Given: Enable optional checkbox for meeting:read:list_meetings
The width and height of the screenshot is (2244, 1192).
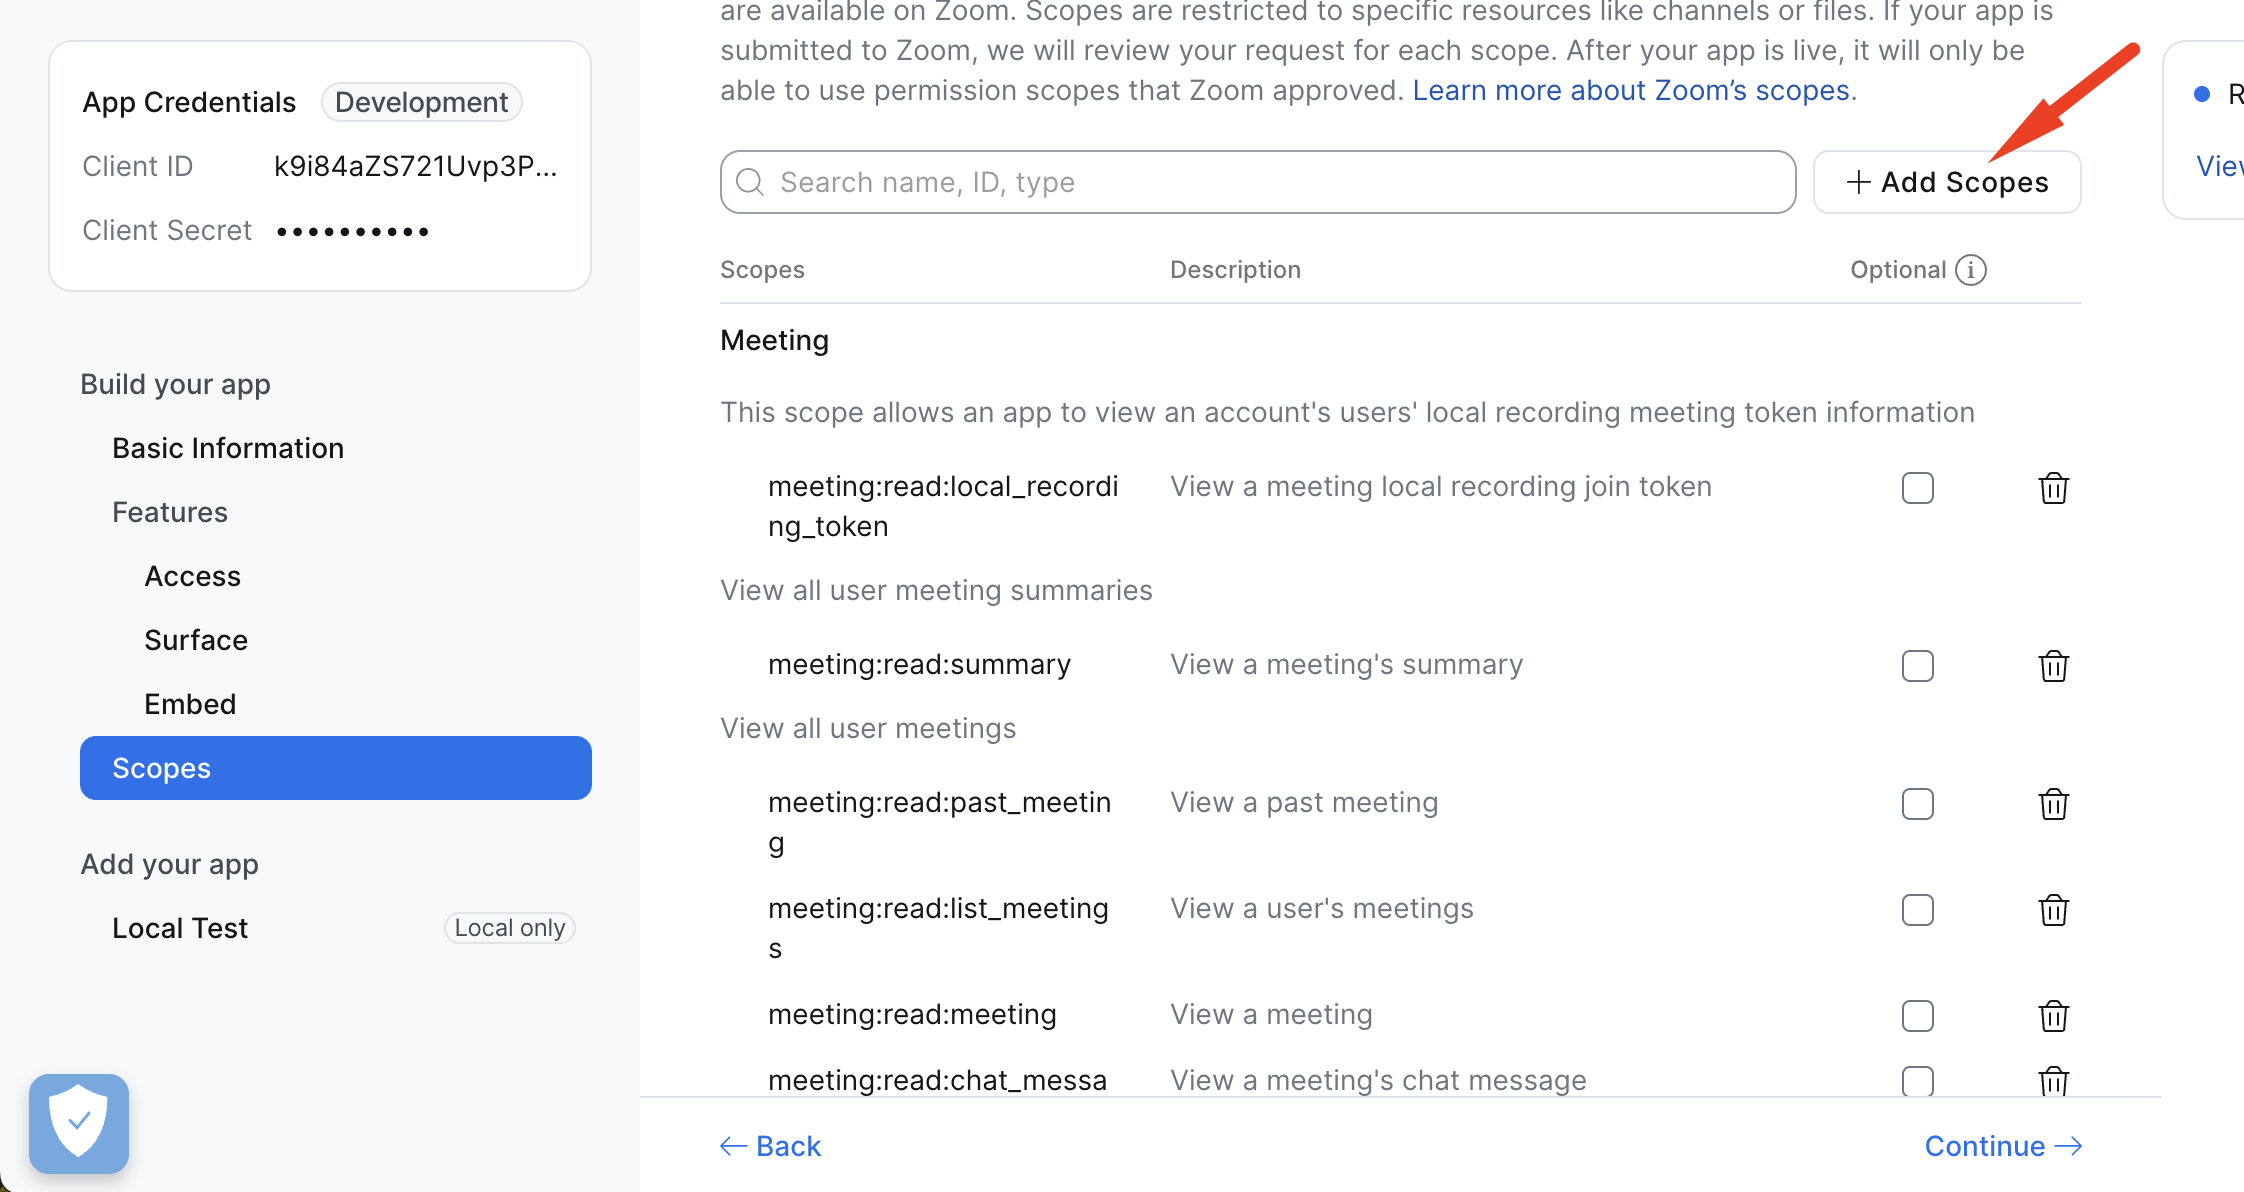Looking at the screenshot, I should pyautogui.click(x=1917, y=910).
